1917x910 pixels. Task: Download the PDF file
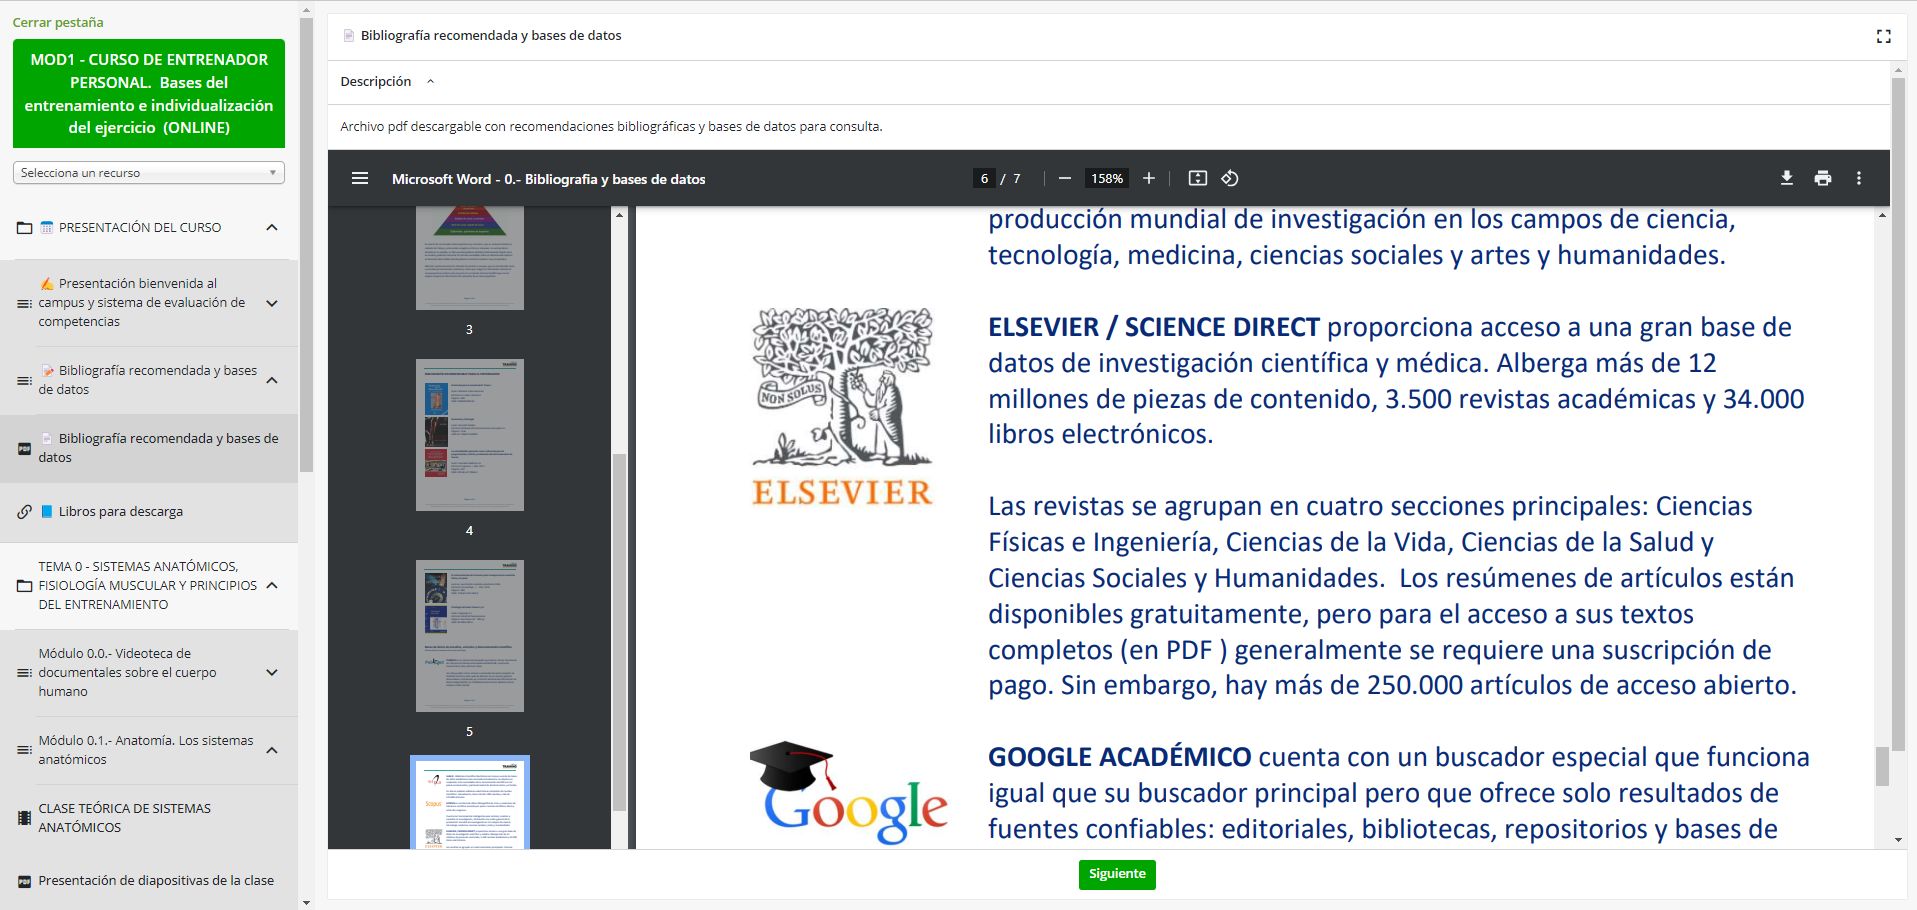coord(1787,179)
